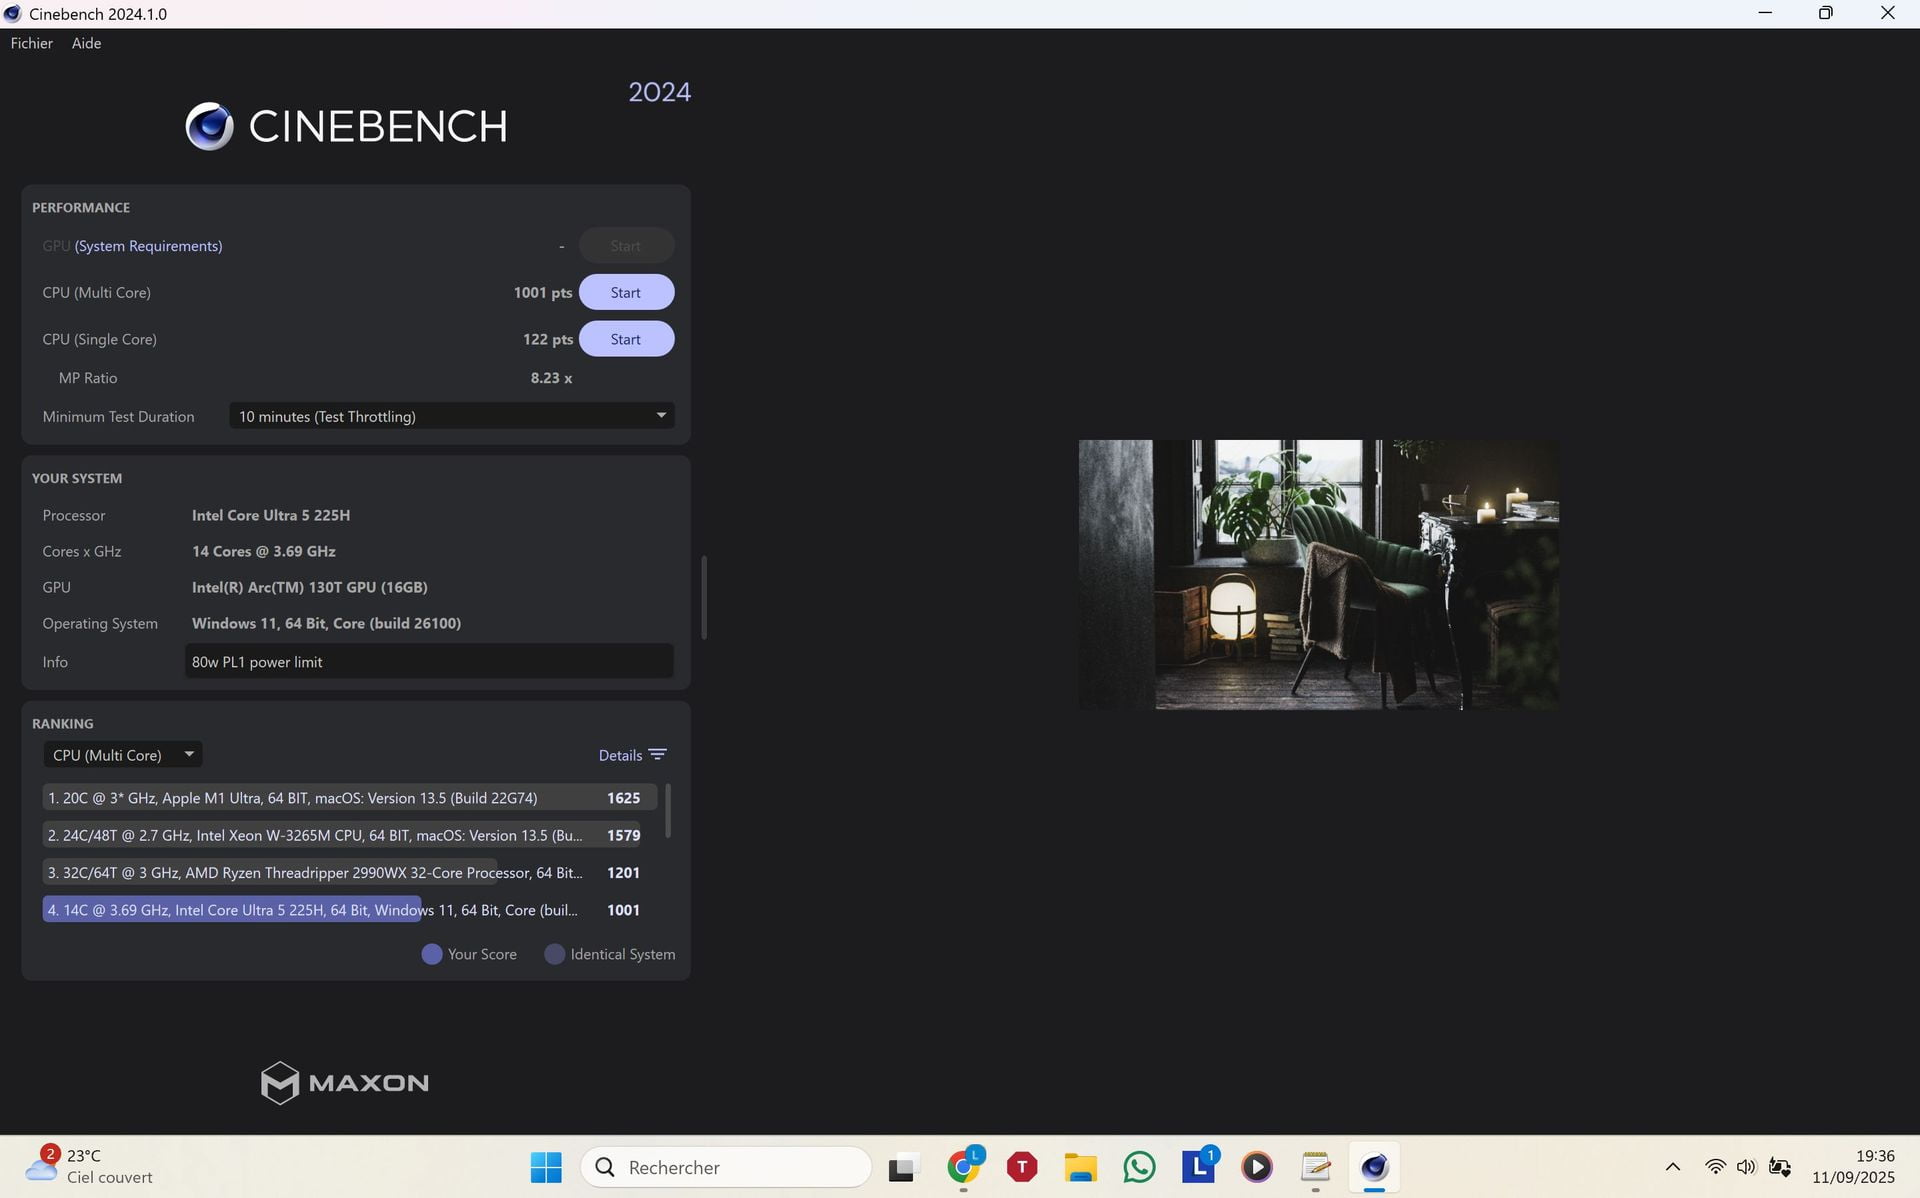Viewport: 1920px width, 1198px height.
Task: Open WhatsApp from the taskbar
Action: pos(1139,1167)
